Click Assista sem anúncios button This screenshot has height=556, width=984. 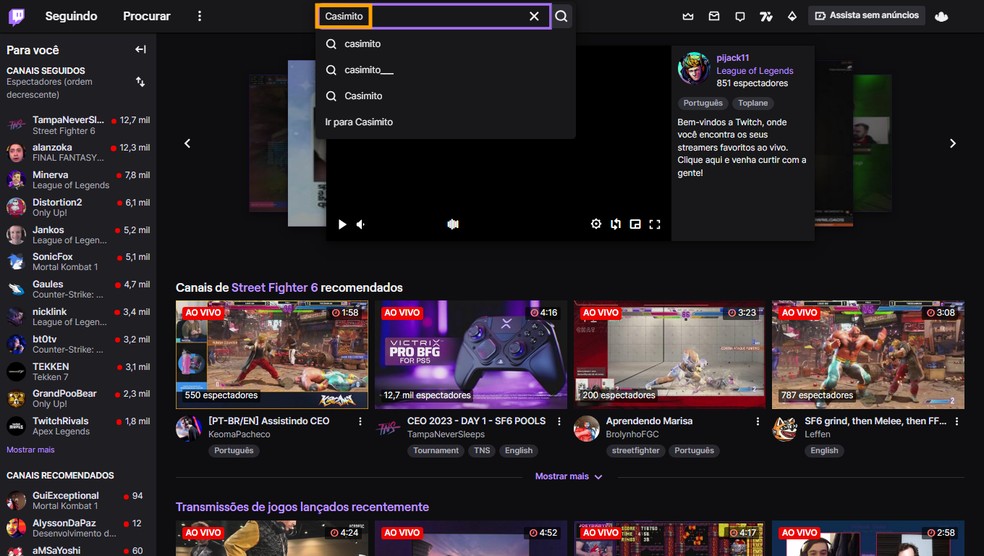(x=867, y=16)
